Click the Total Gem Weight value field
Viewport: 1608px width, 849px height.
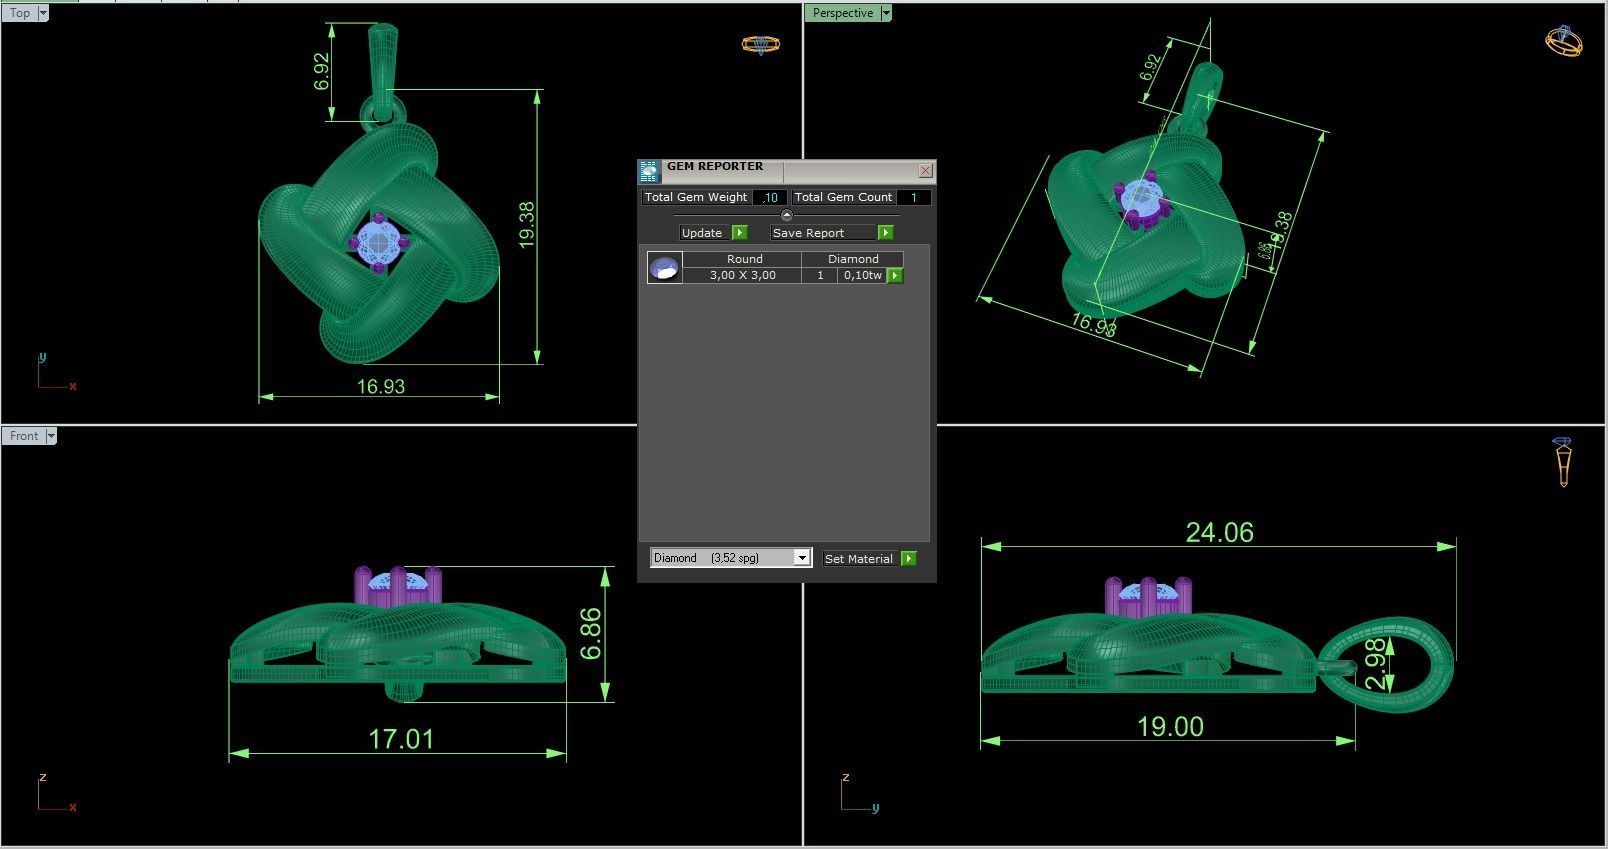pyautogui.click(x=769, y=198)
